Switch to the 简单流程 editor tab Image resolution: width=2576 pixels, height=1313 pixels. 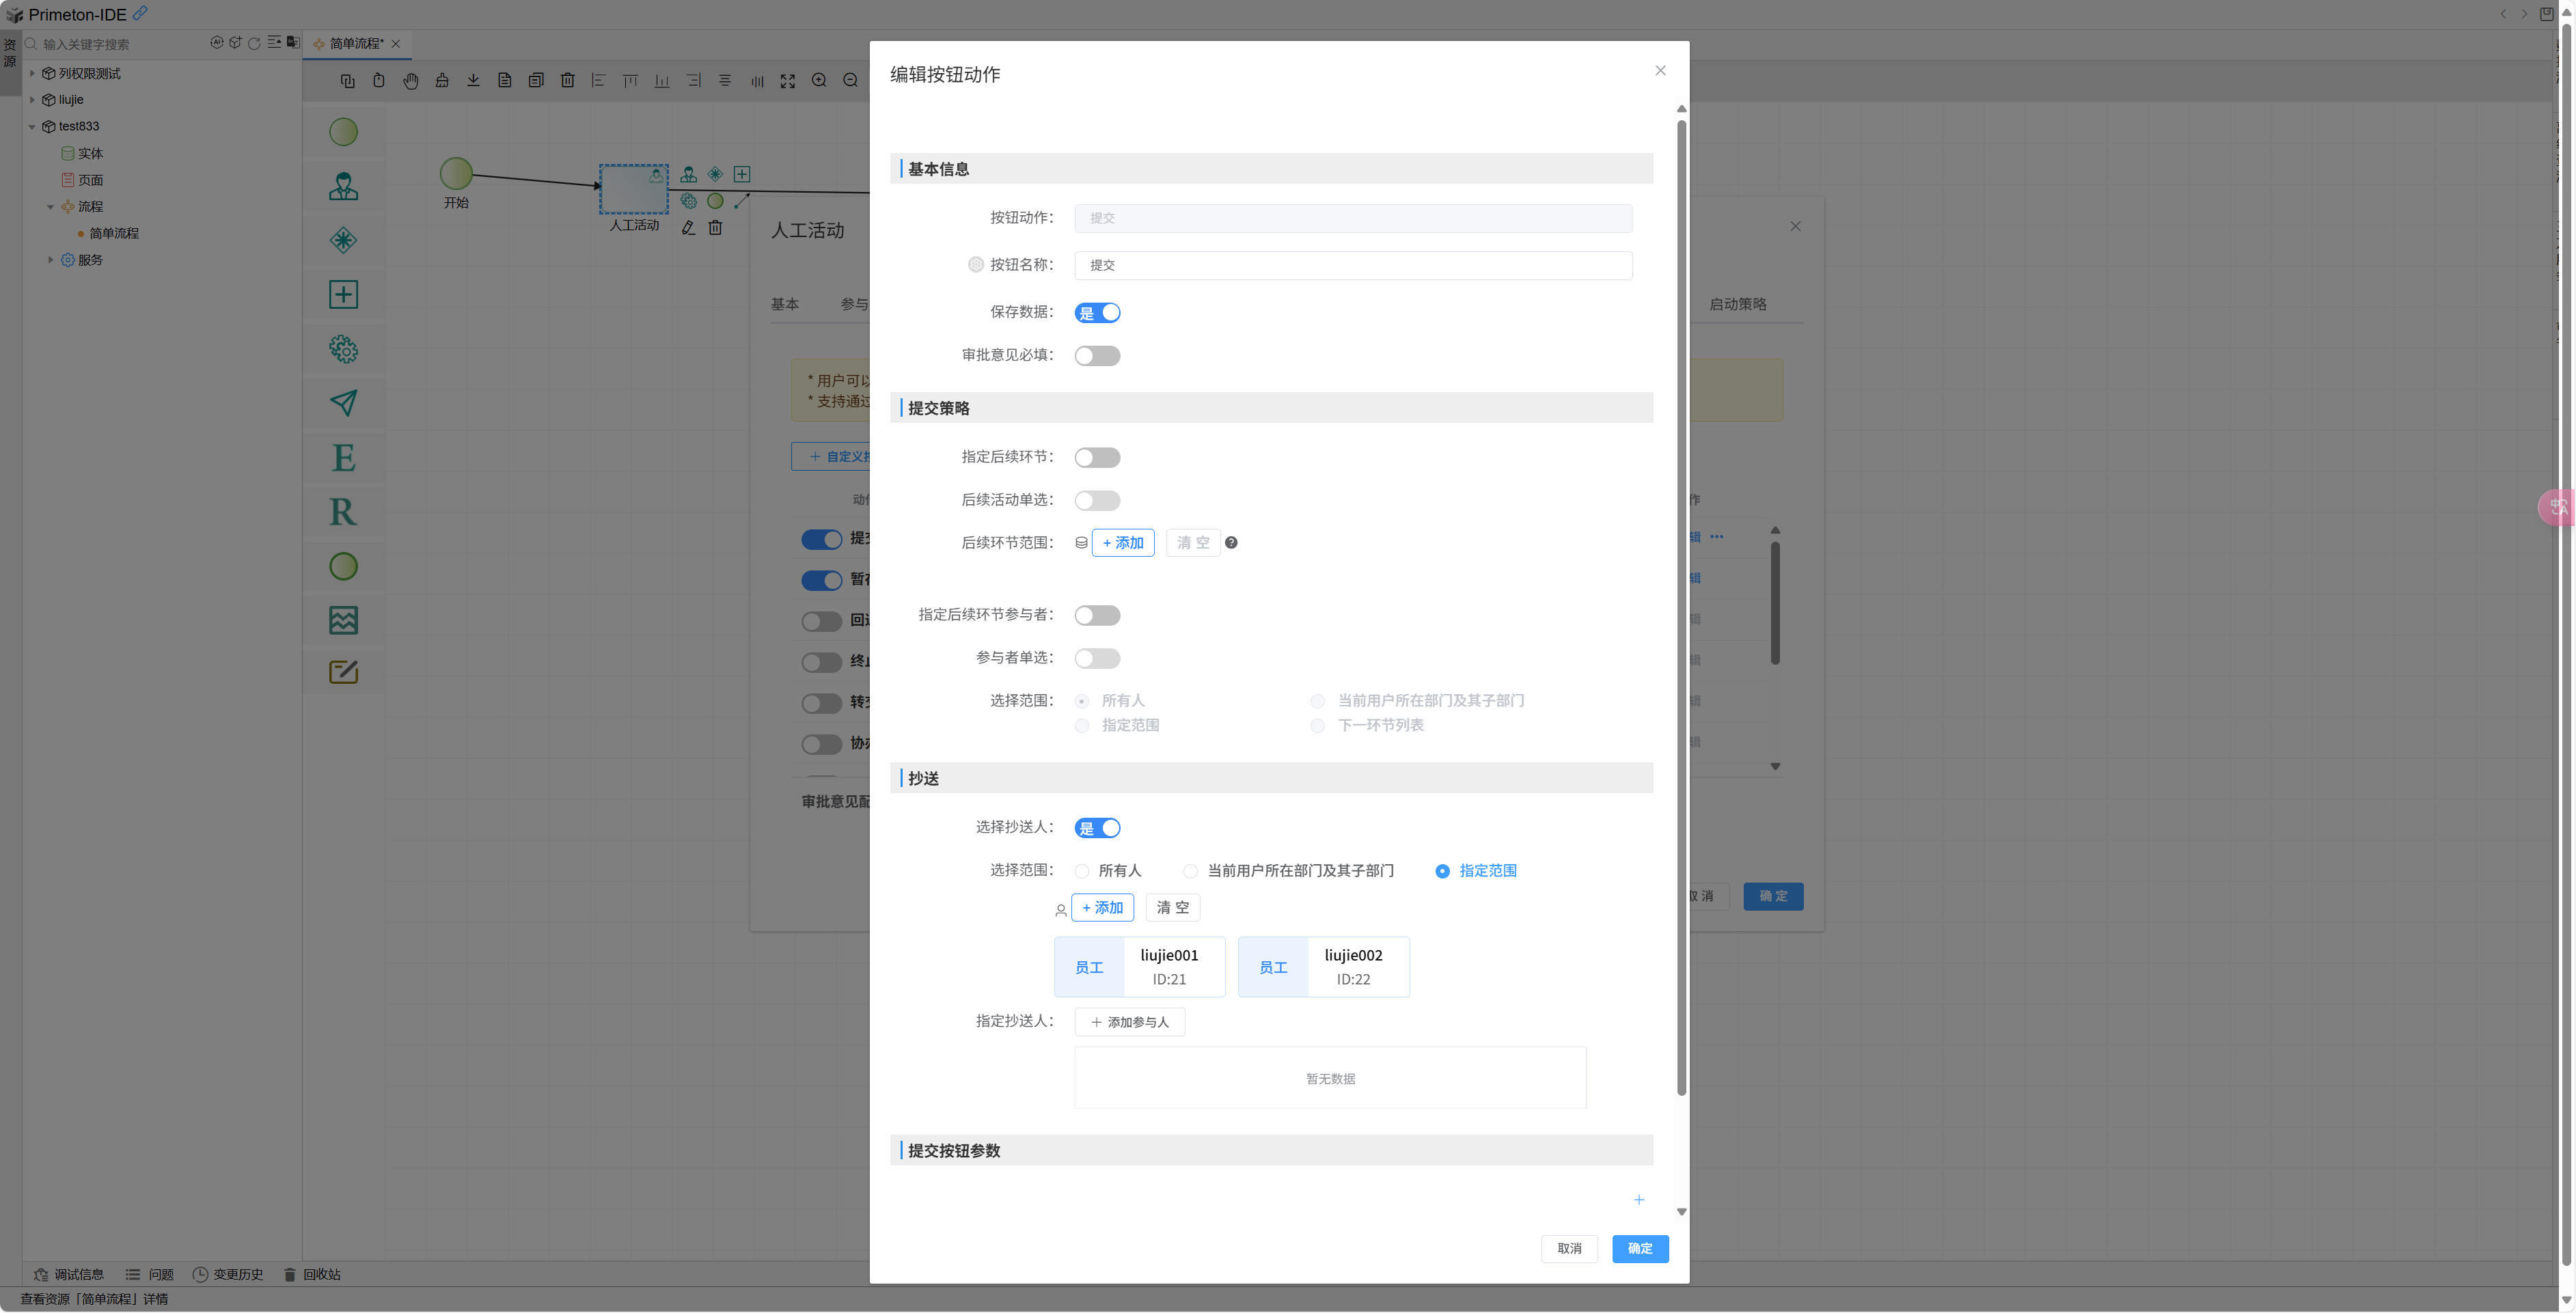(355, 44)
